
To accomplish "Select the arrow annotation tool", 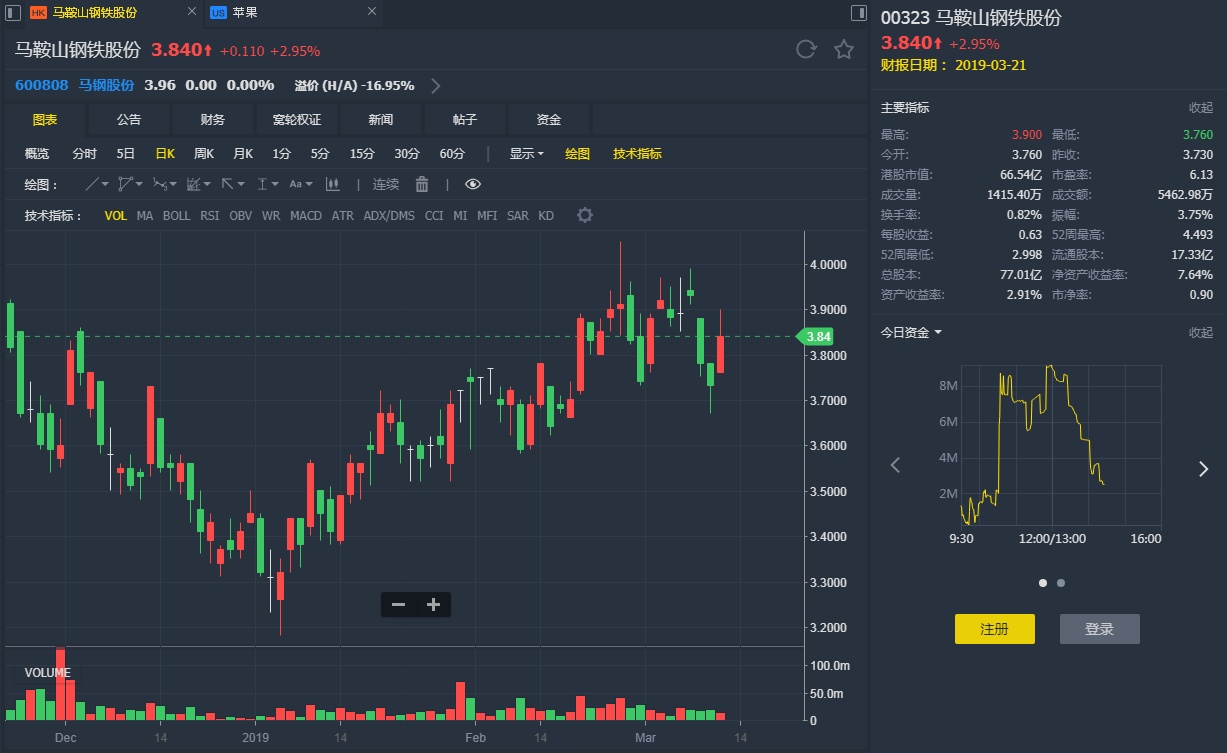I will (x=227, y=184).
